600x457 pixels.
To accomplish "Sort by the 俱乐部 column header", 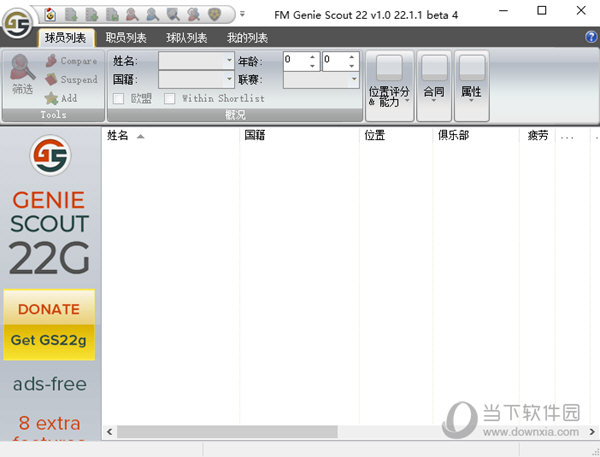I will pyautogui.click(x=476, y=135).
